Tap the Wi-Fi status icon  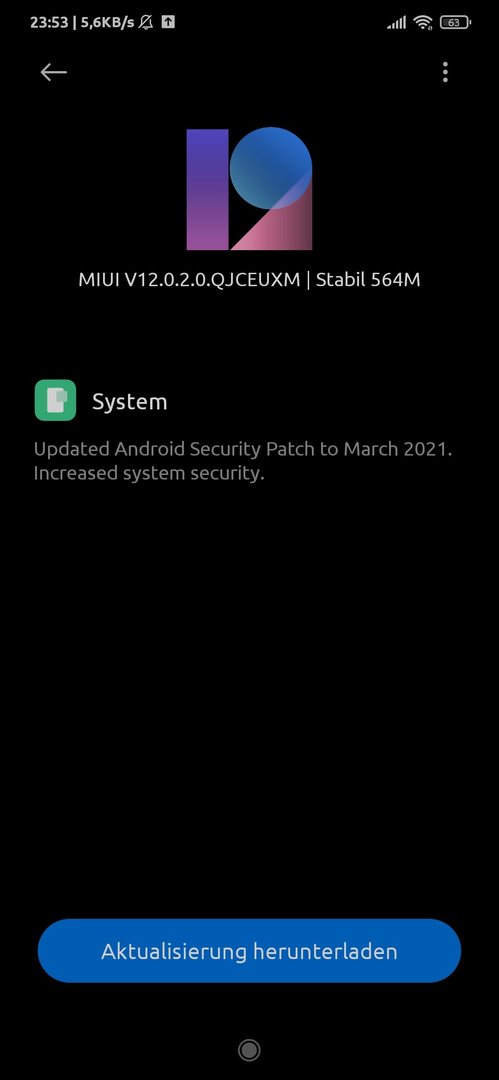tap(422, 23)
